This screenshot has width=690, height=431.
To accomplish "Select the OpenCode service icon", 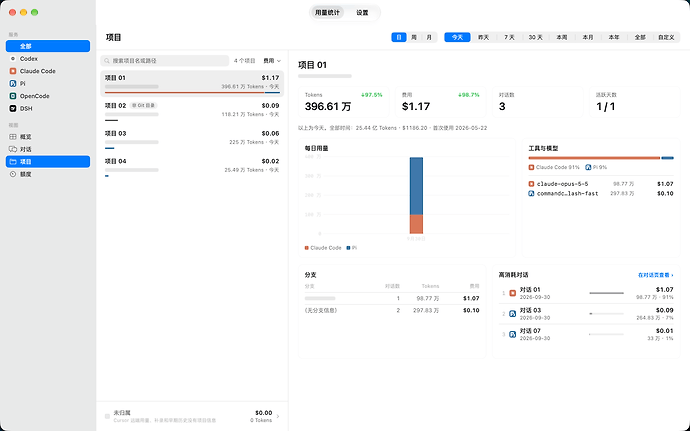I will [13, 96].
